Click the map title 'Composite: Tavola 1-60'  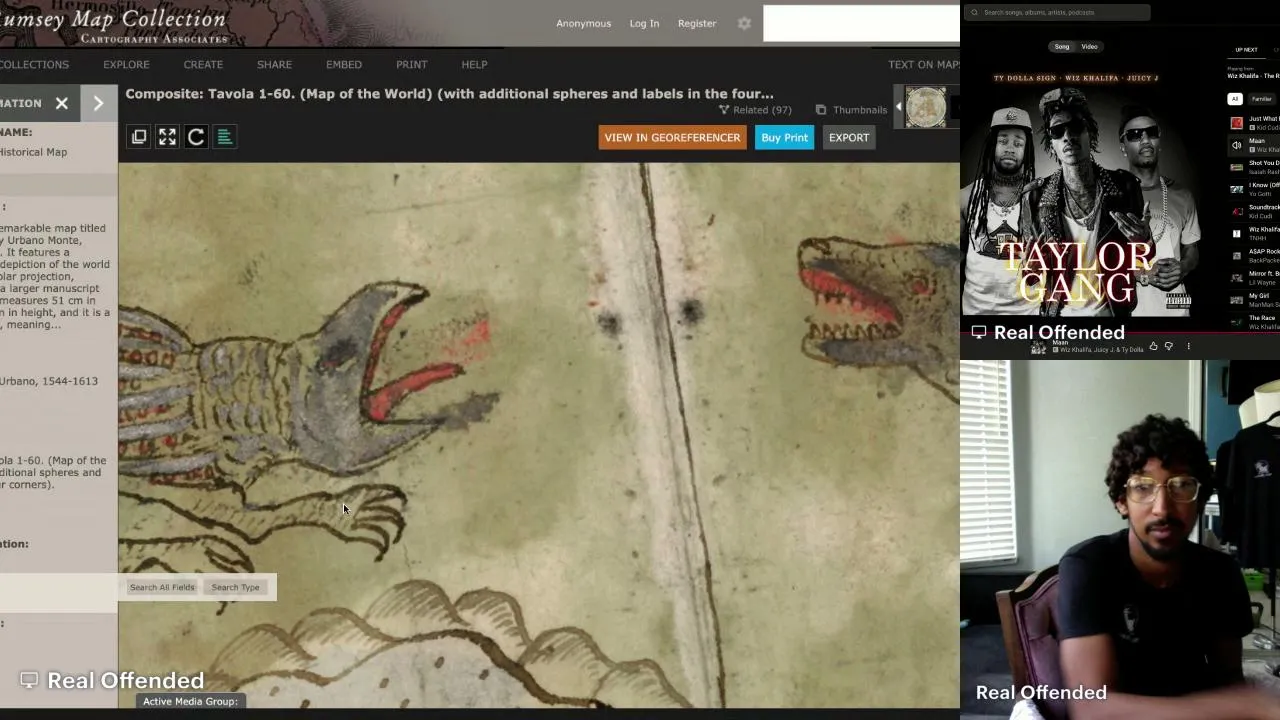(x=449, y=94)
